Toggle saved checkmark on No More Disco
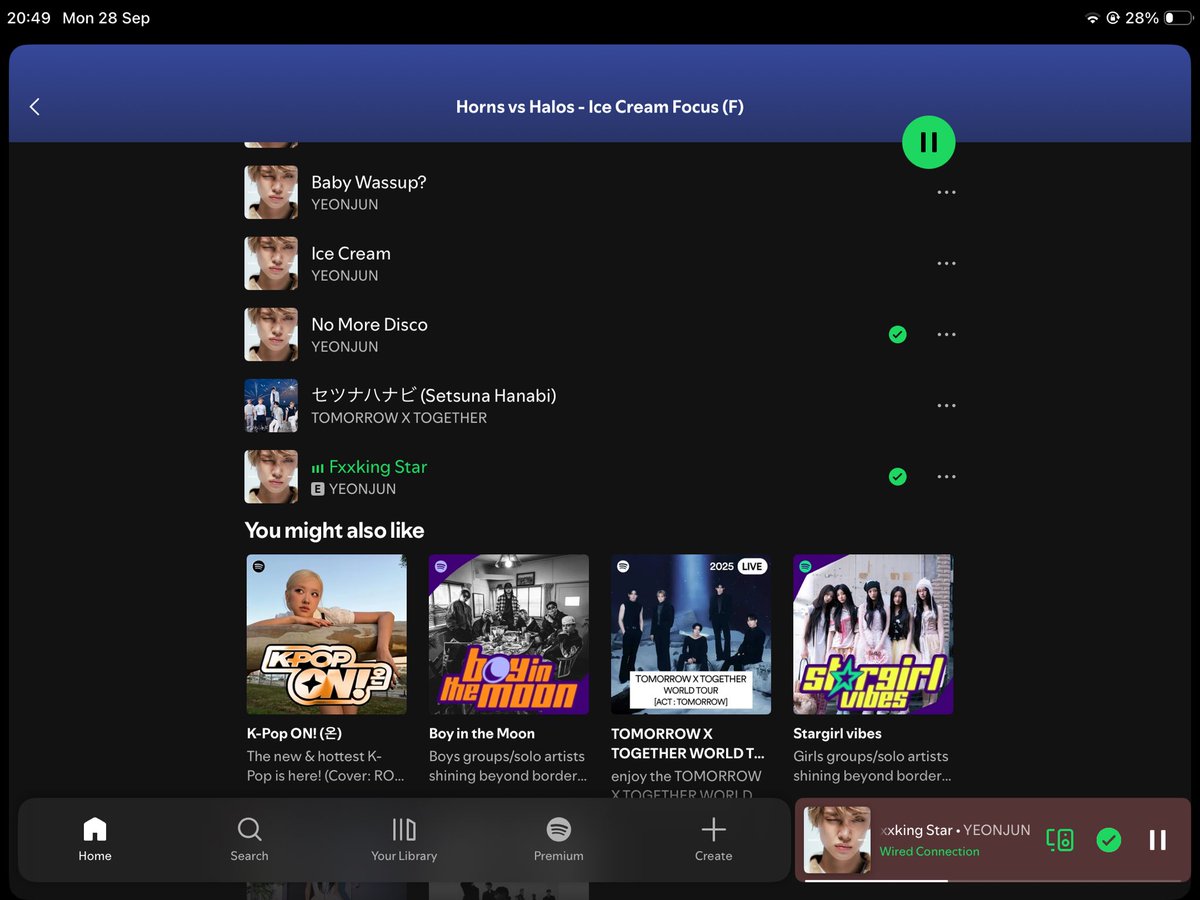The height and width of the screenshot is (900, 1200). 898,334
